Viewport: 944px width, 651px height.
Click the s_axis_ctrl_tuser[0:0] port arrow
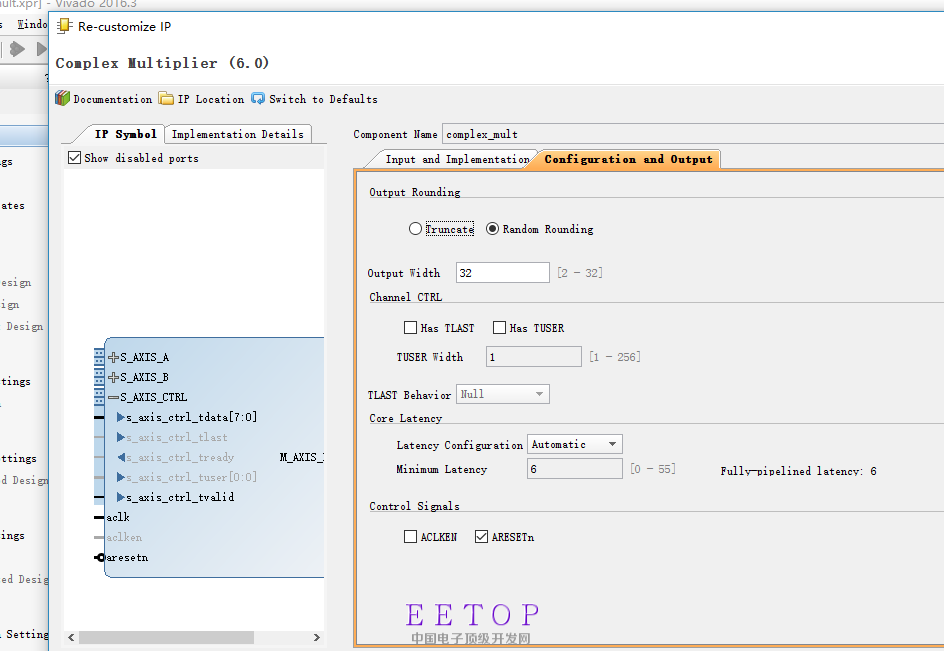(x=120, y=477)
